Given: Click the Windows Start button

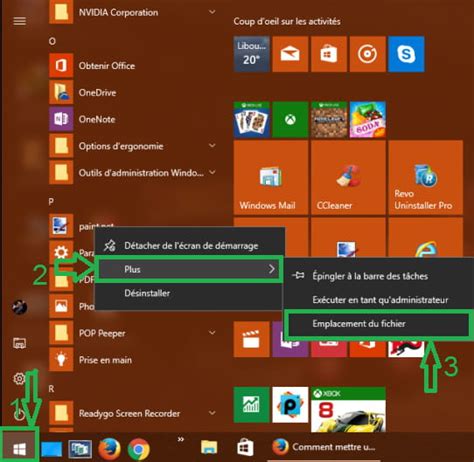Looking at the screenshot, I should [x=19, y=448].
